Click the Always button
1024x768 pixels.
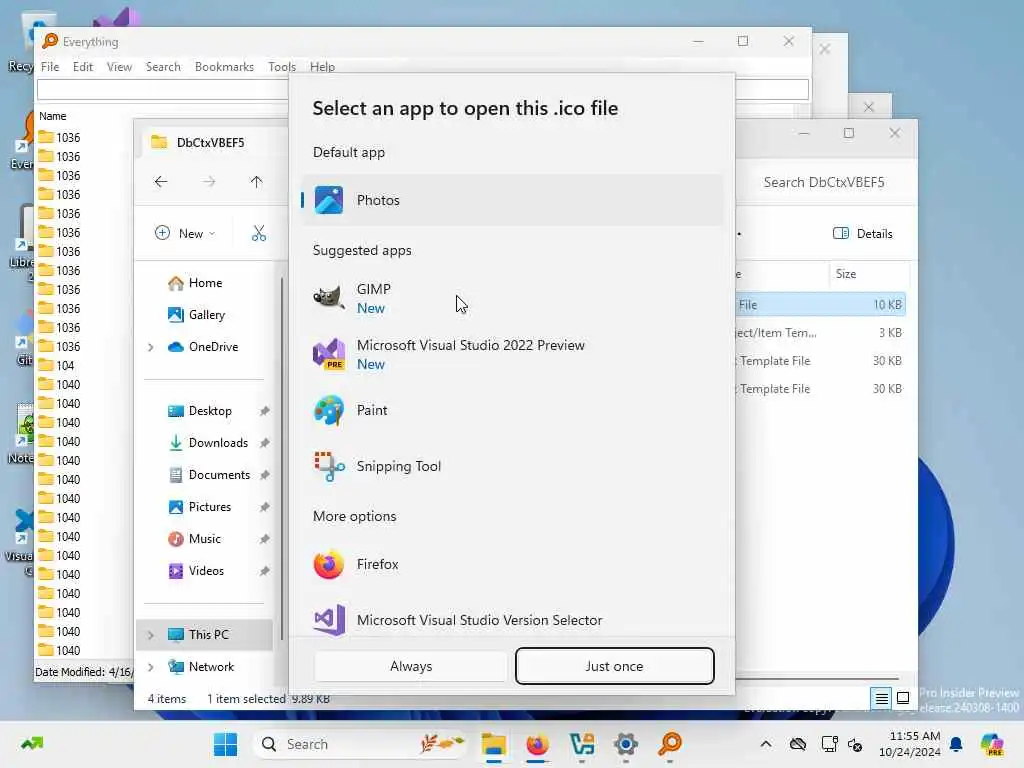point(411,666)
